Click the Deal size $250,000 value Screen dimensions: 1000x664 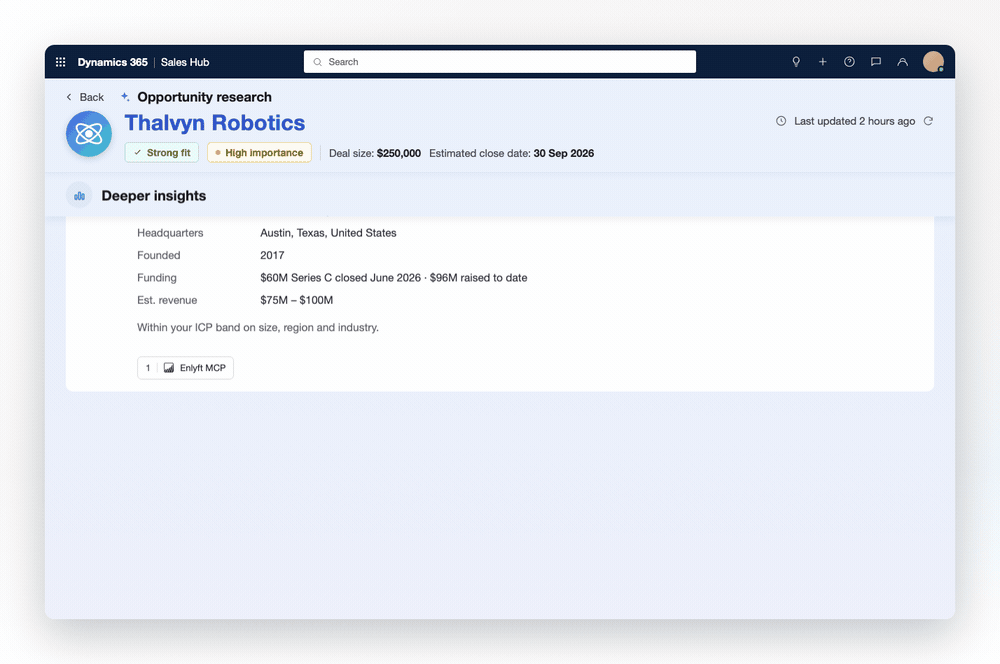click(399, 153)
